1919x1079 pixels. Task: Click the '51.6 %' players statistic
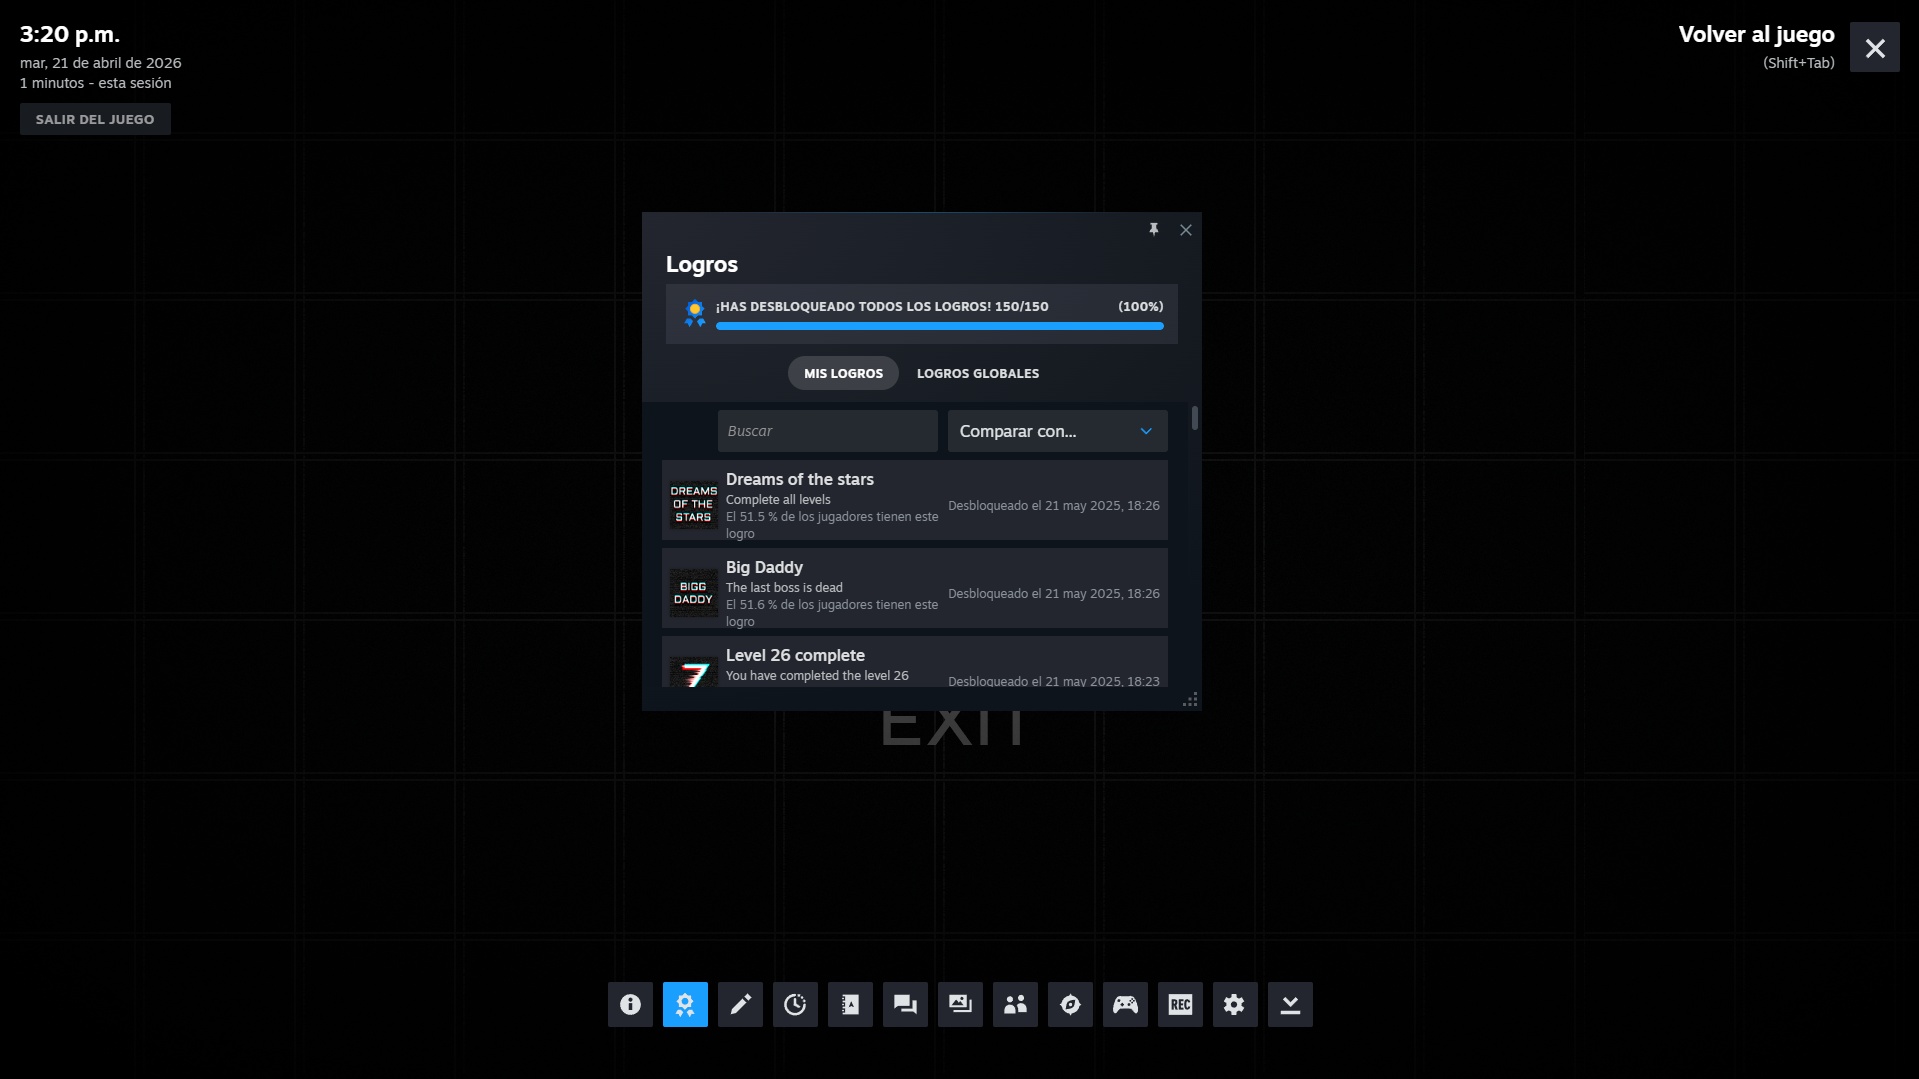tap(832, 613)
